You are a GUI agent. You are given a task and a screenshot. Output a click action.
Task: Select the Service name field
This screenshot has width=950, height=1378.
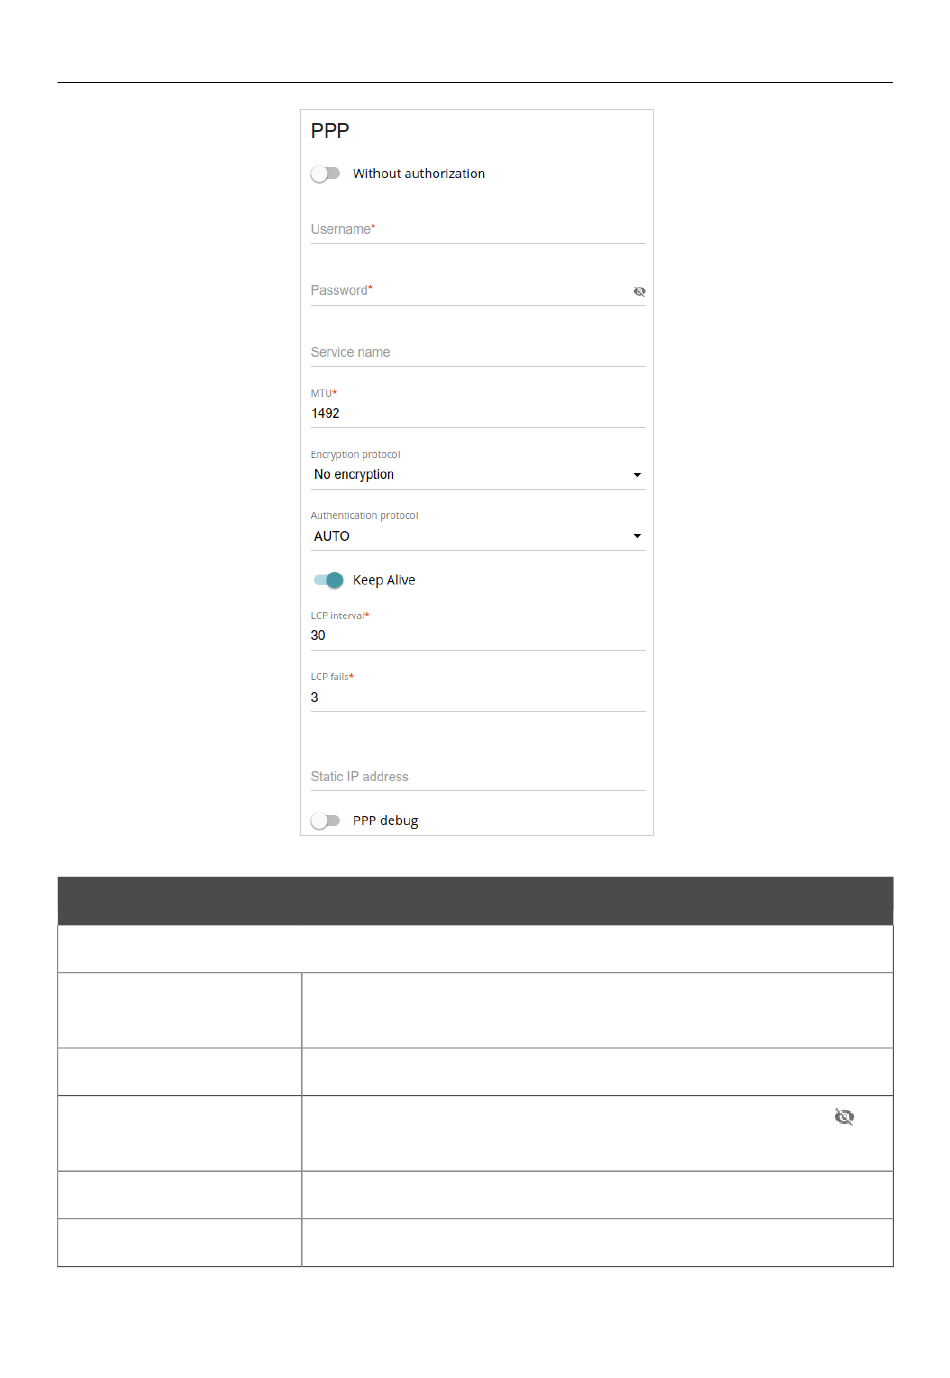478,352
